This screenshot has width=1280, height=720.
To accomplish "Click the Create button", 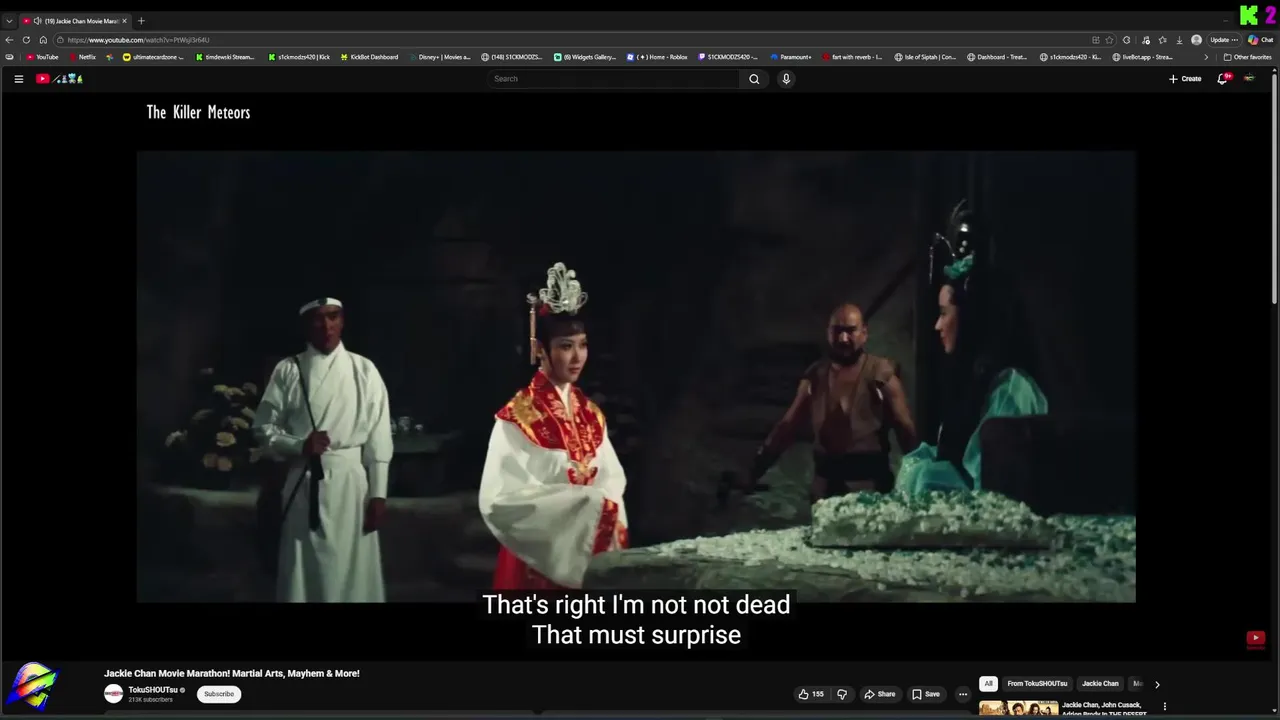I will [x=1185, y=79].
